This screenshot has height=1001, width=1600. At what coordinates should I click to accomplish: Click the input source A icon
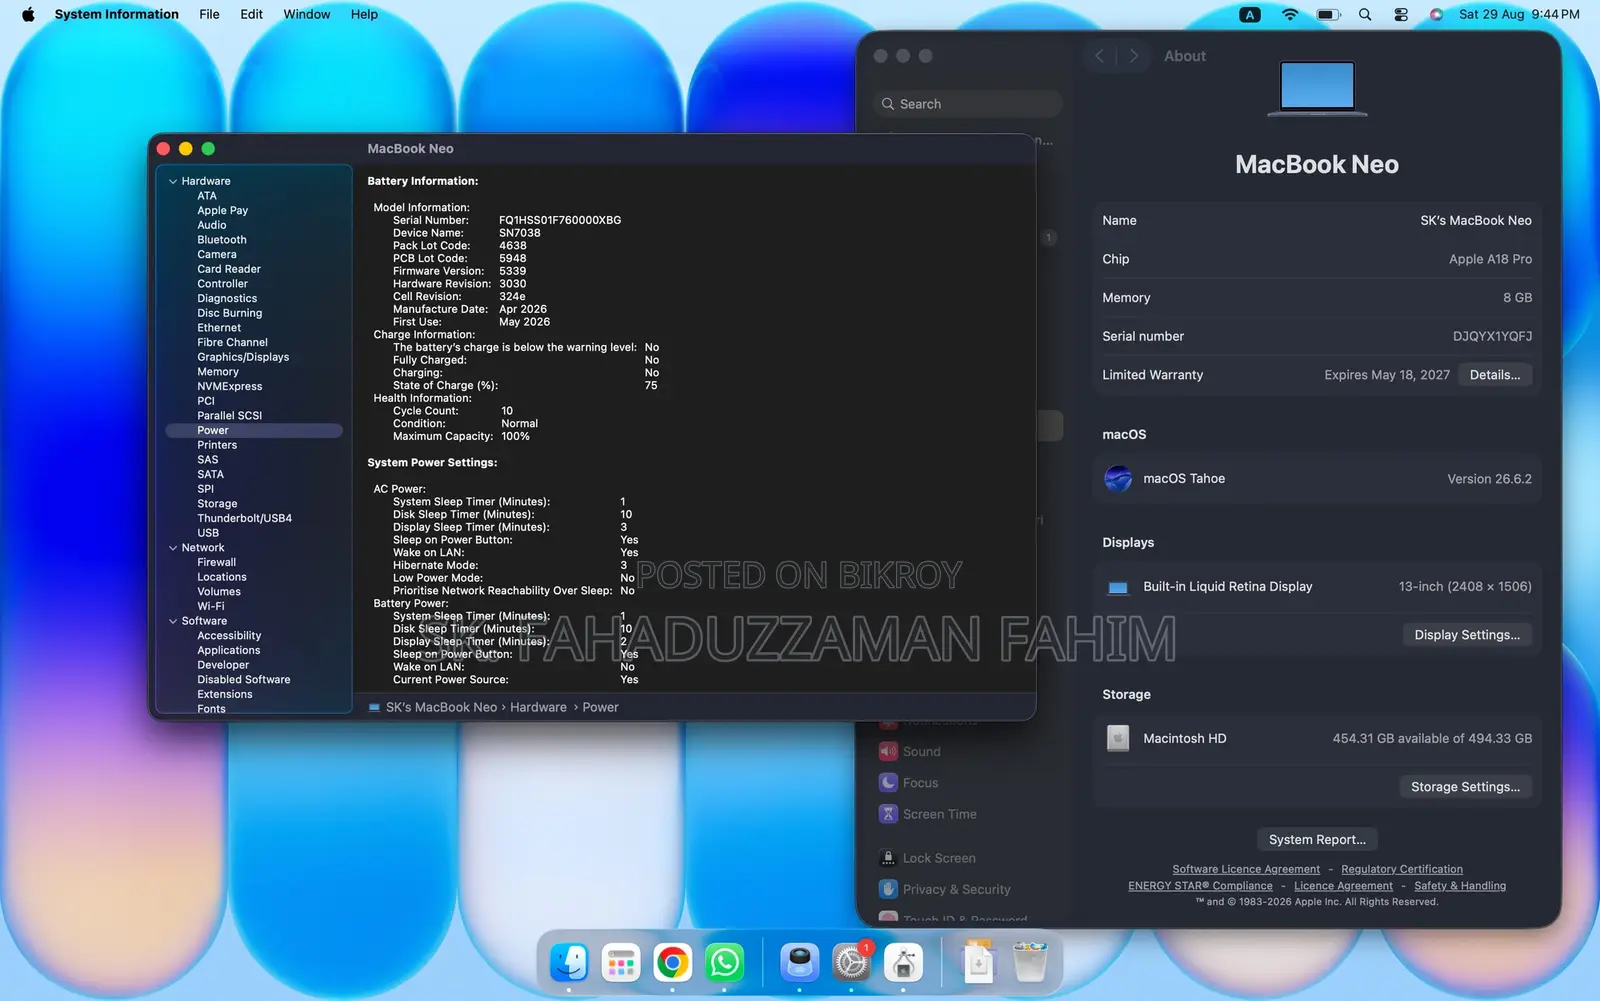tap(1250, 14)
